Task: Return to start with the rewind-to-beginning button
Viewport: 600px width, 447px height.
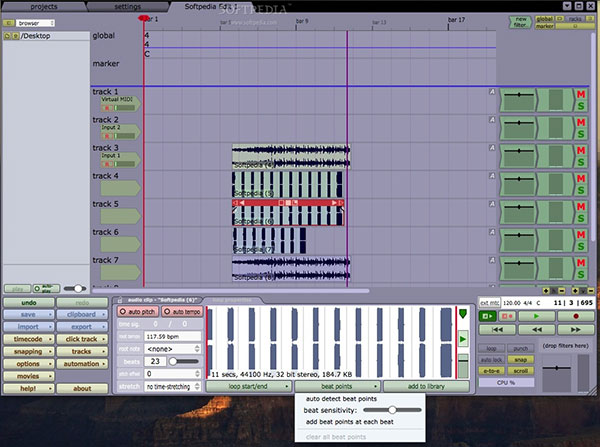Action: click(497, 330)
